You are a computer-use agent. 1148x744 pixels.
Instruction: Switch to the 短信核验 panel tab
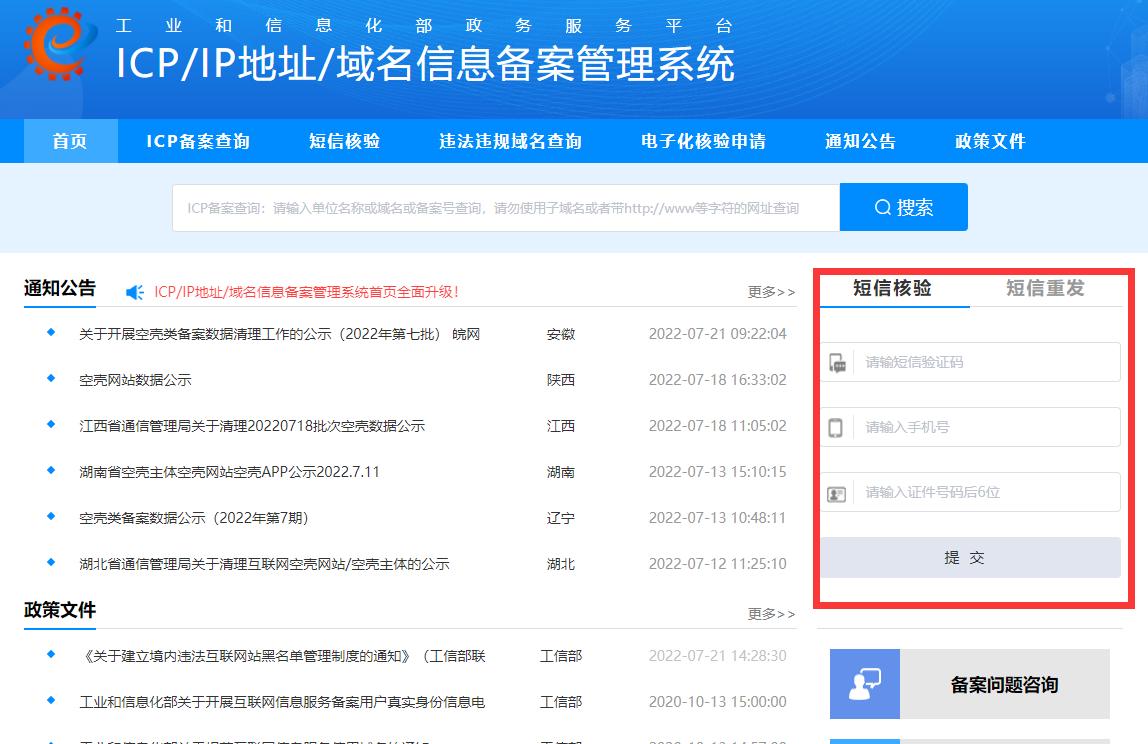[x=895, y=288]
